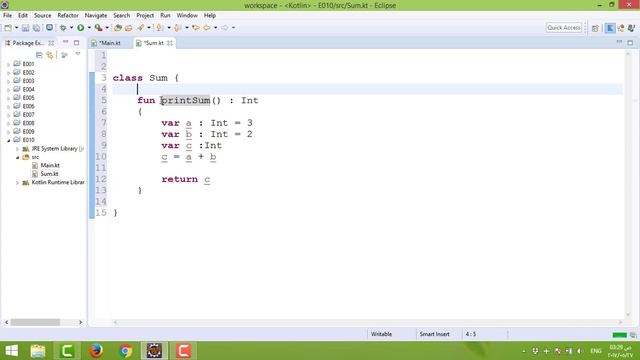Click the Last Edit Location icon

196,28
